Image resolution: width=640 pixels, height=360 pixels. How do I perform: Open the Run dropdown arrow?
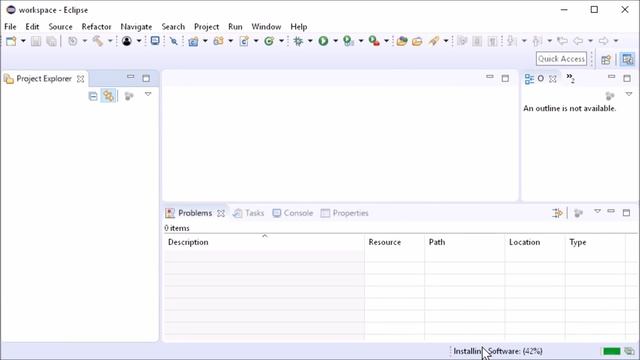[x=336, y=41]
